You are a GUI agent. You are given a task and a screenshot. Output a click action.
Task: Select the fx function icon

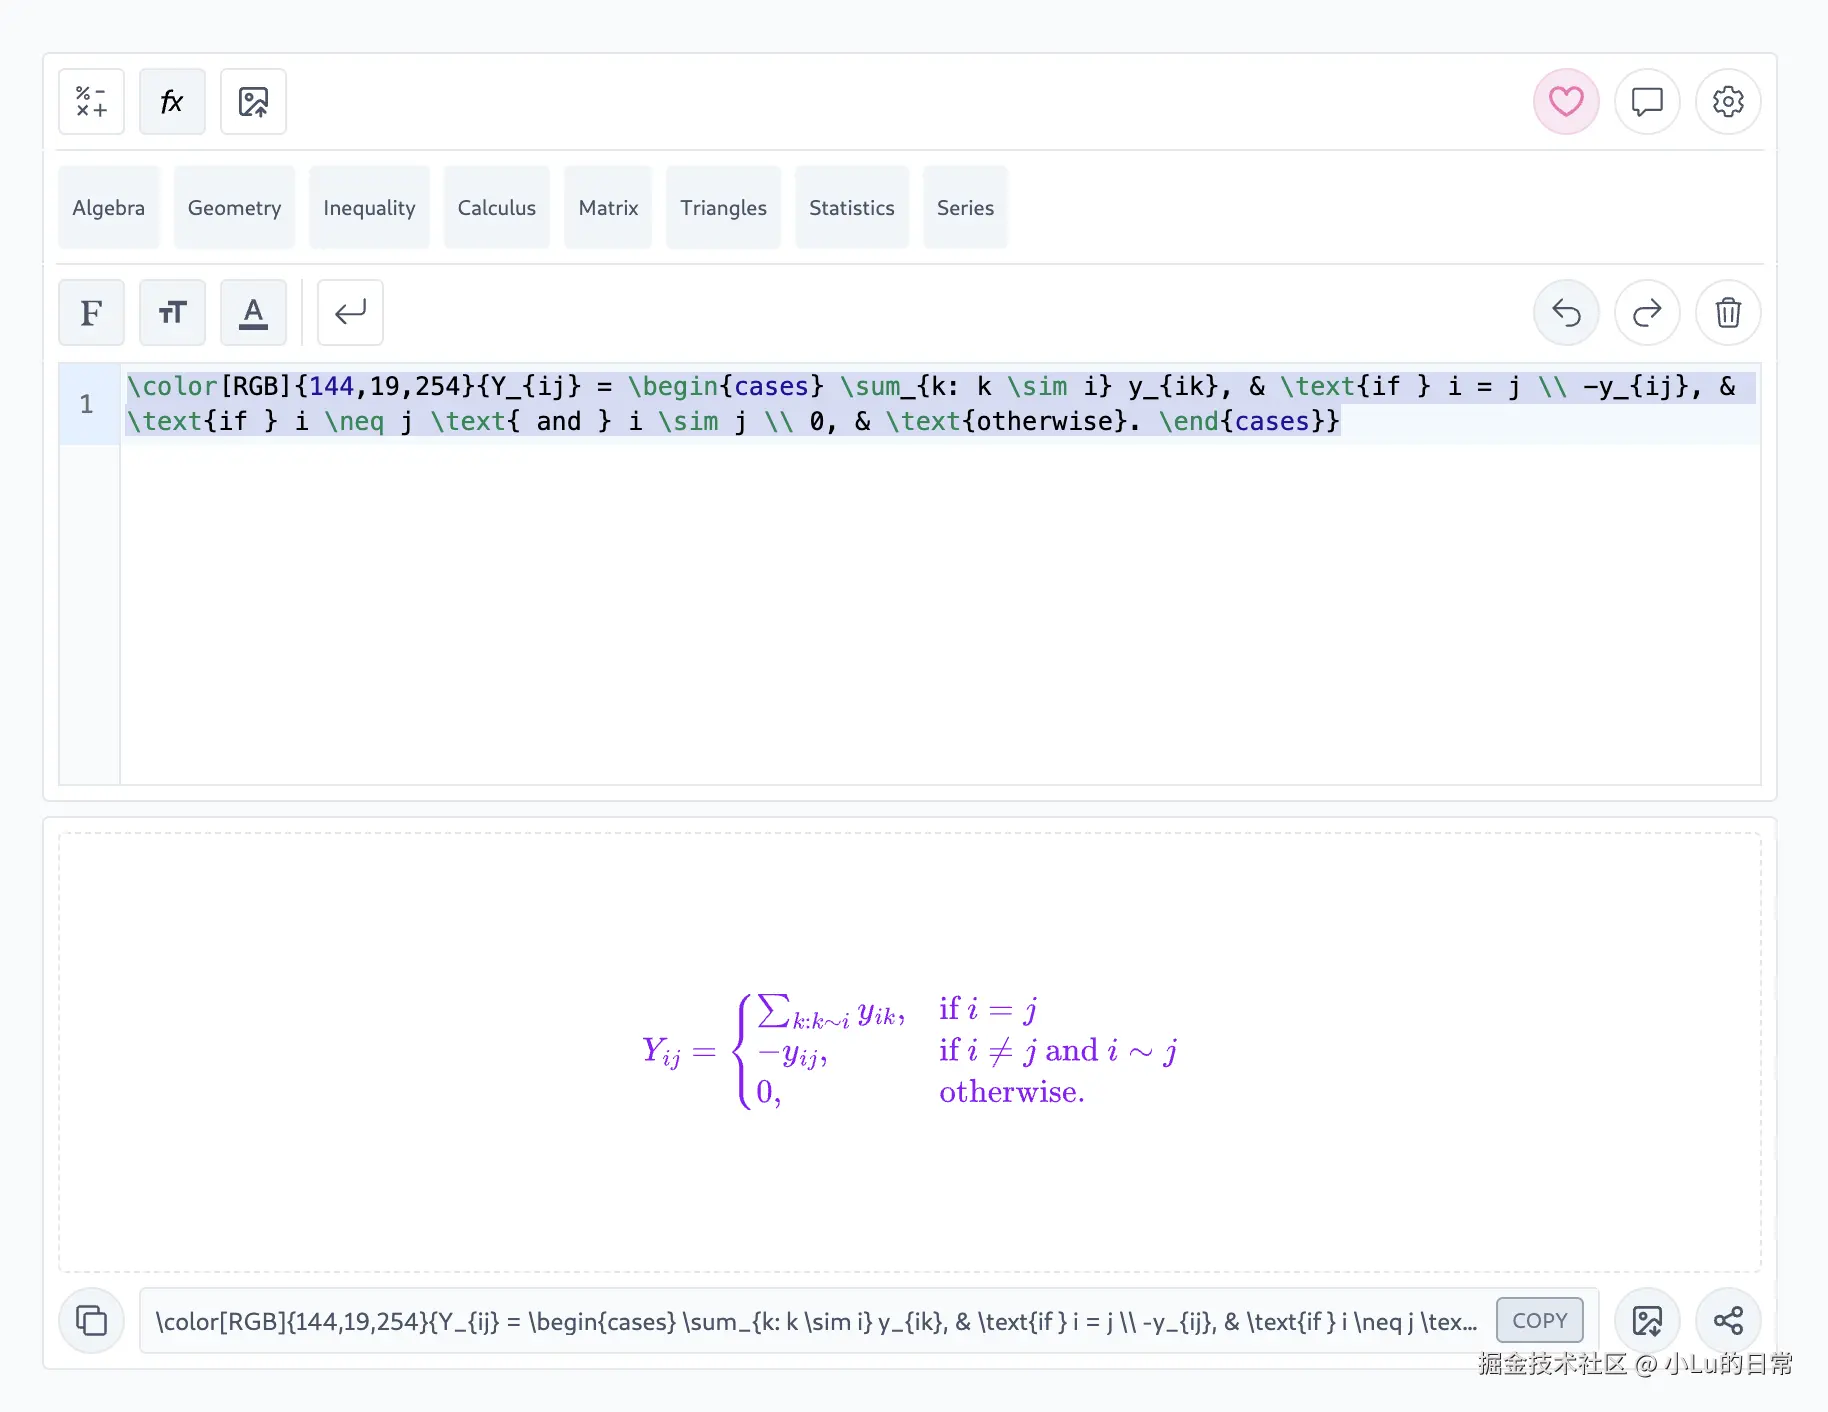pos(172,102)
